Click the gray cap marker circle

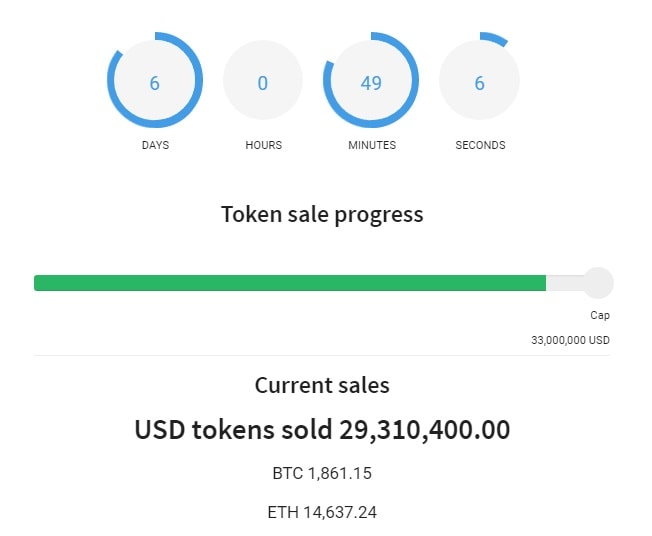click(598, 283)
